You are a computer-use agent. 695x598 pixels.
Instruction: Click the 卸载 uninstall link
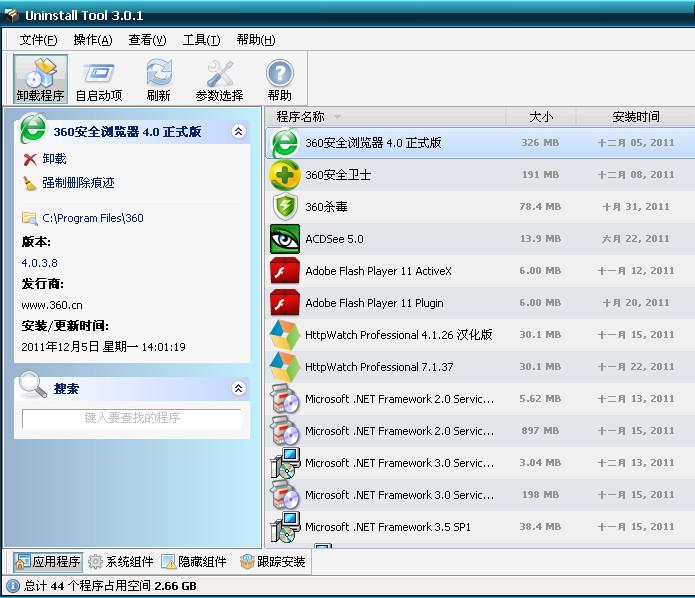point(54,159)
